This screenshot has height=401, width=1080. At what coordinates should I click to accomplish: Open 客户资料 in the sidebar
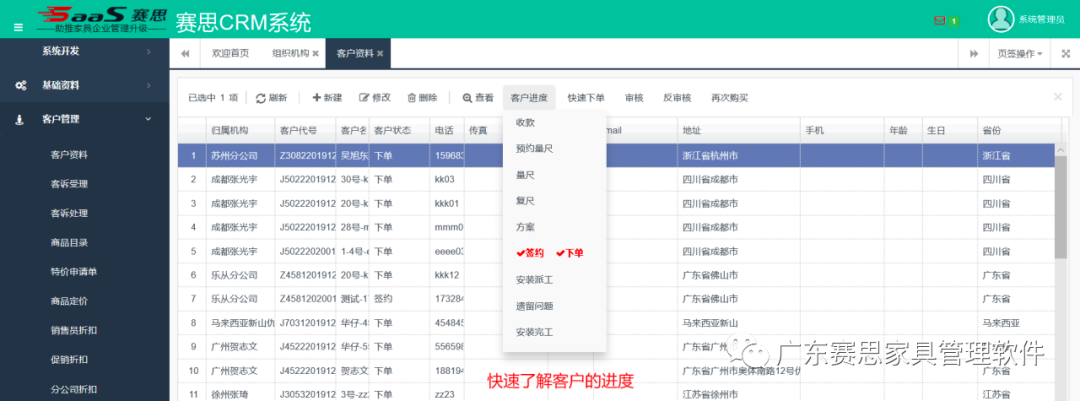pos(69,155)
